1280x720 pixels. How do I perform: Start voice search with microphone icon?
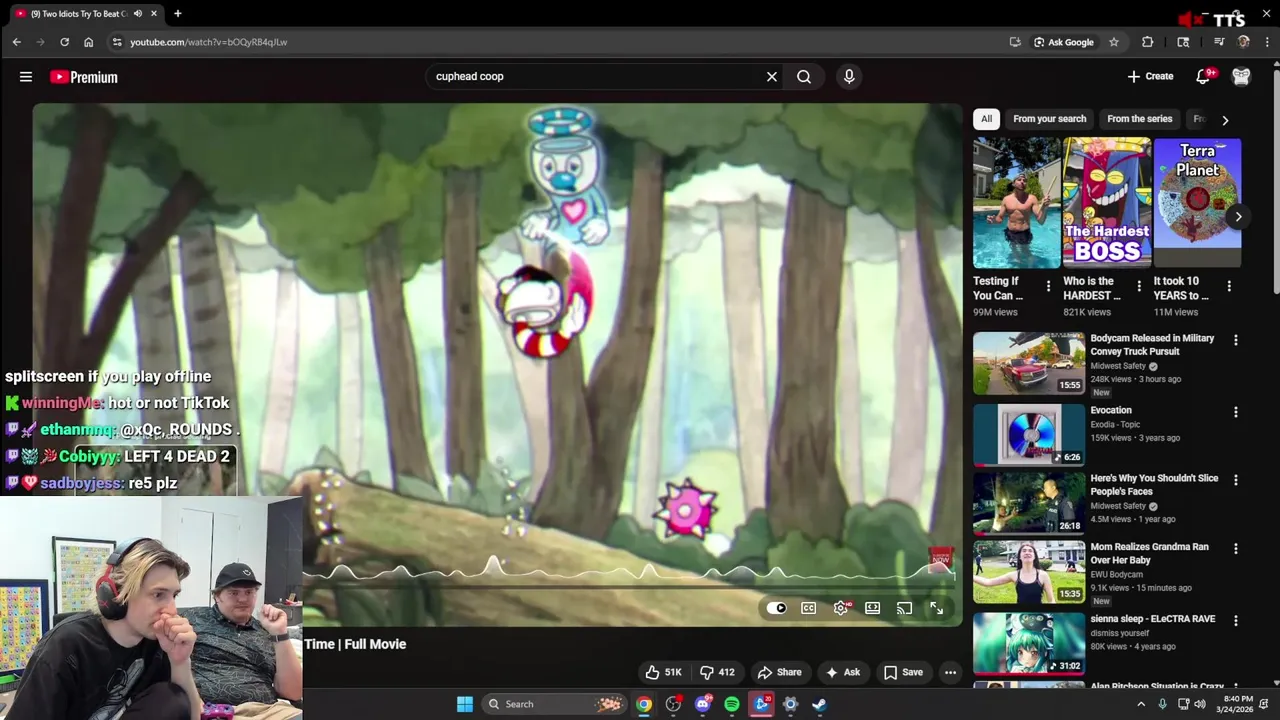click(x=849, y=77)
